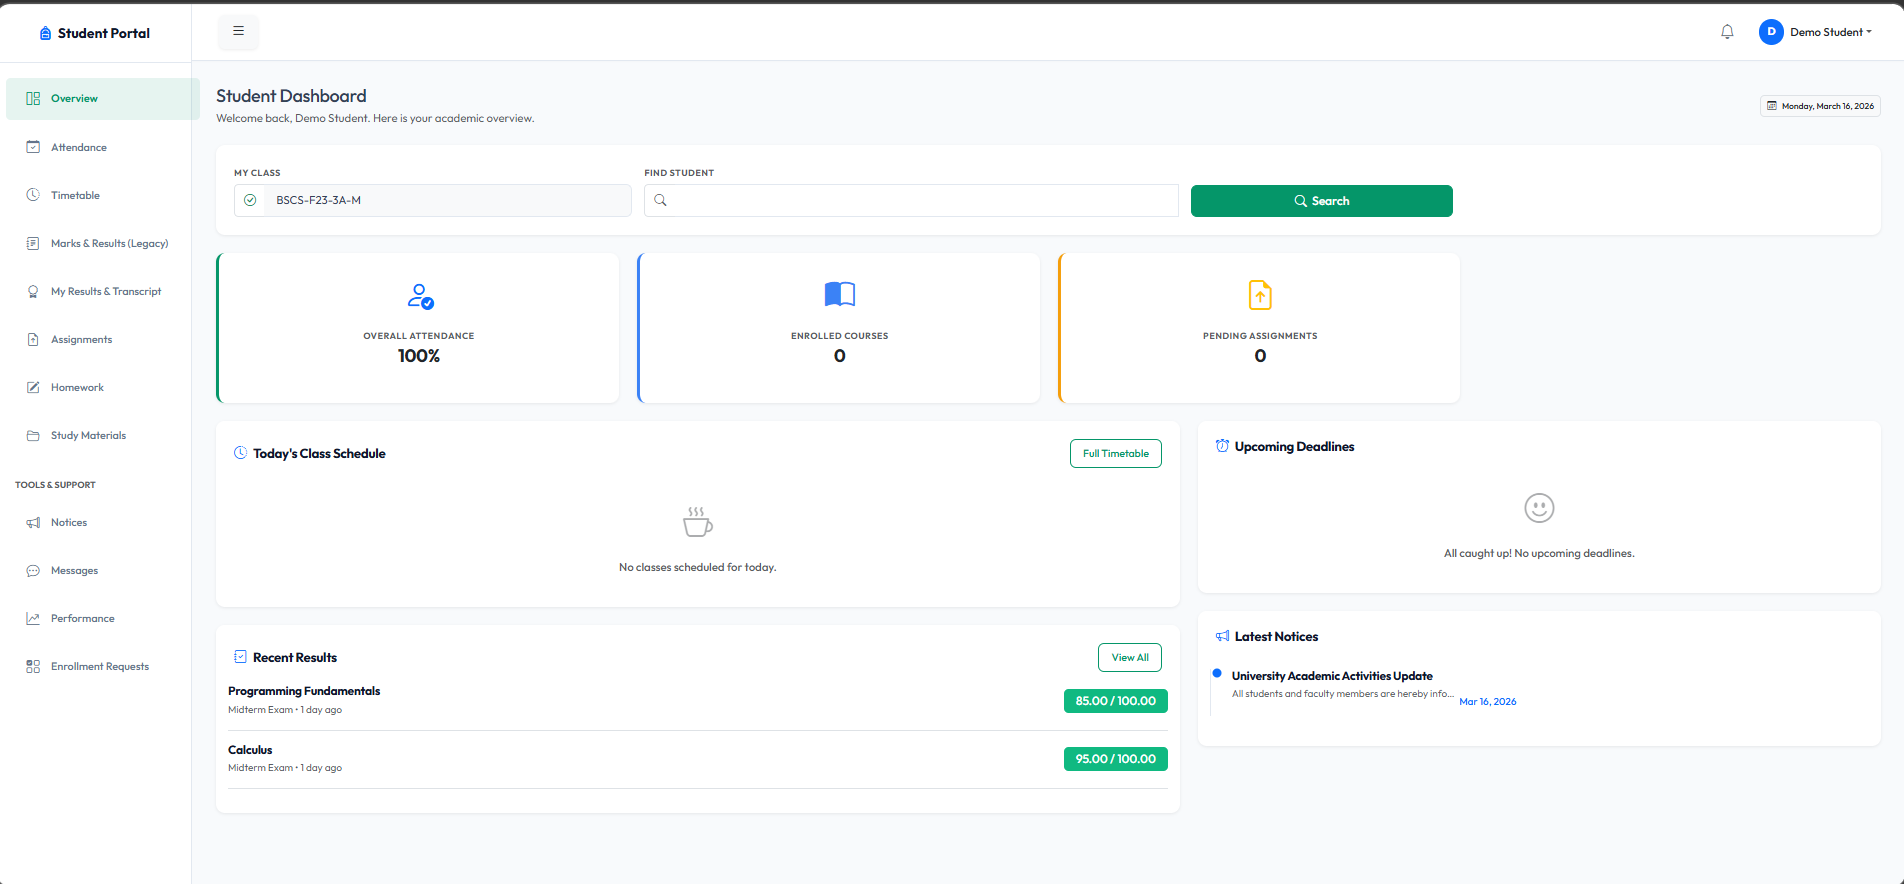The width and height of the screenshot is (1904, 884).
Task: Open the Demo Student account dropdown
Action: 1816,32
